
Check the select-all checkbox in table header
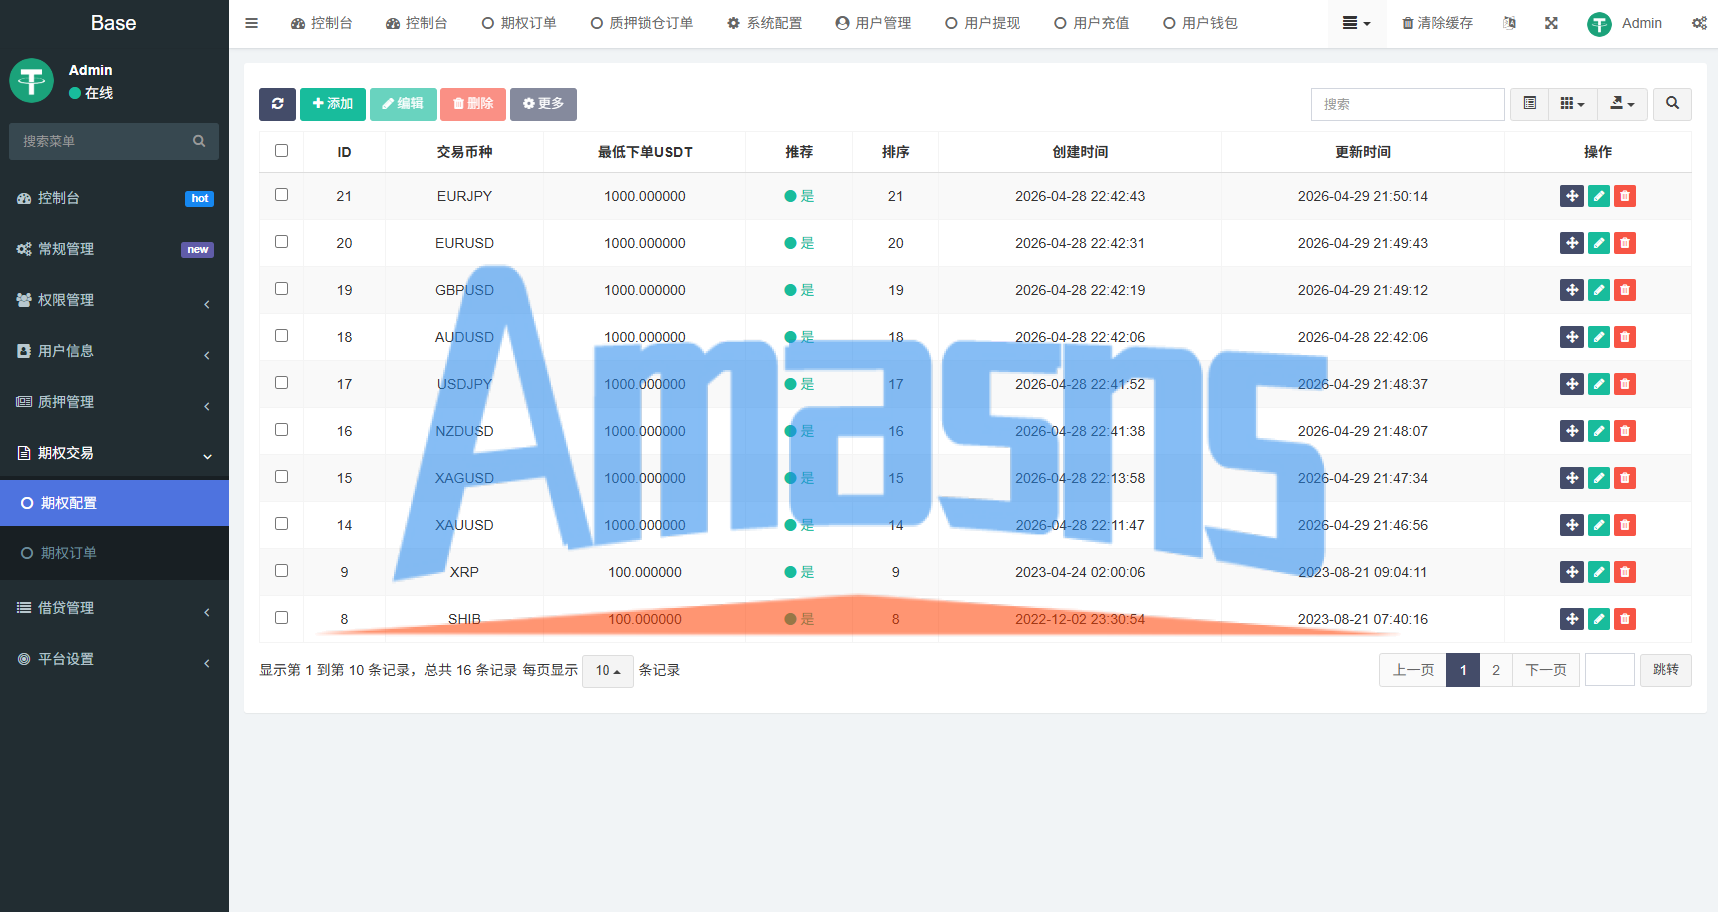(281, 151)
